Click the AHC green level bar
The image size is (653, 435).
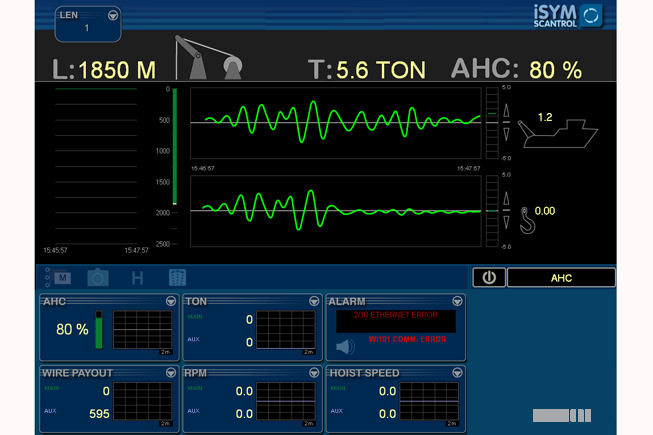[99, 329]
